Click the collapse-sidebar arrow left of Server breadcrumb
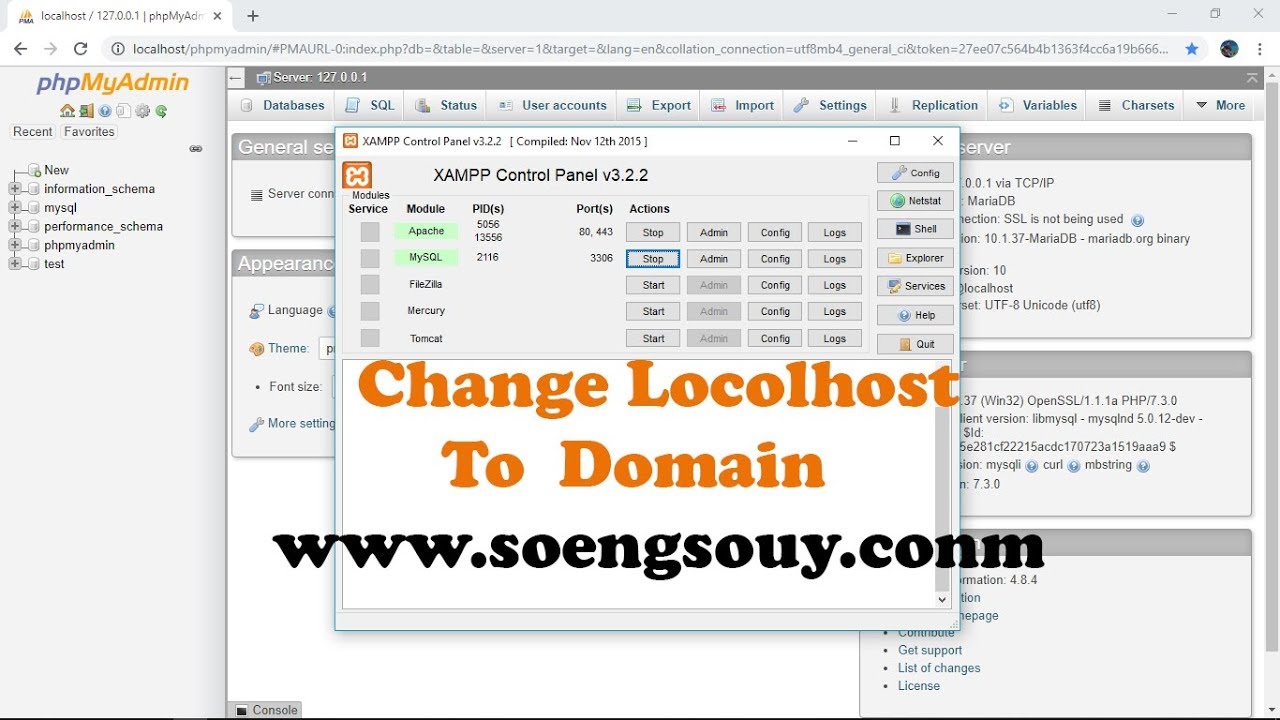 pyautogui.click(x=236, y=78)
